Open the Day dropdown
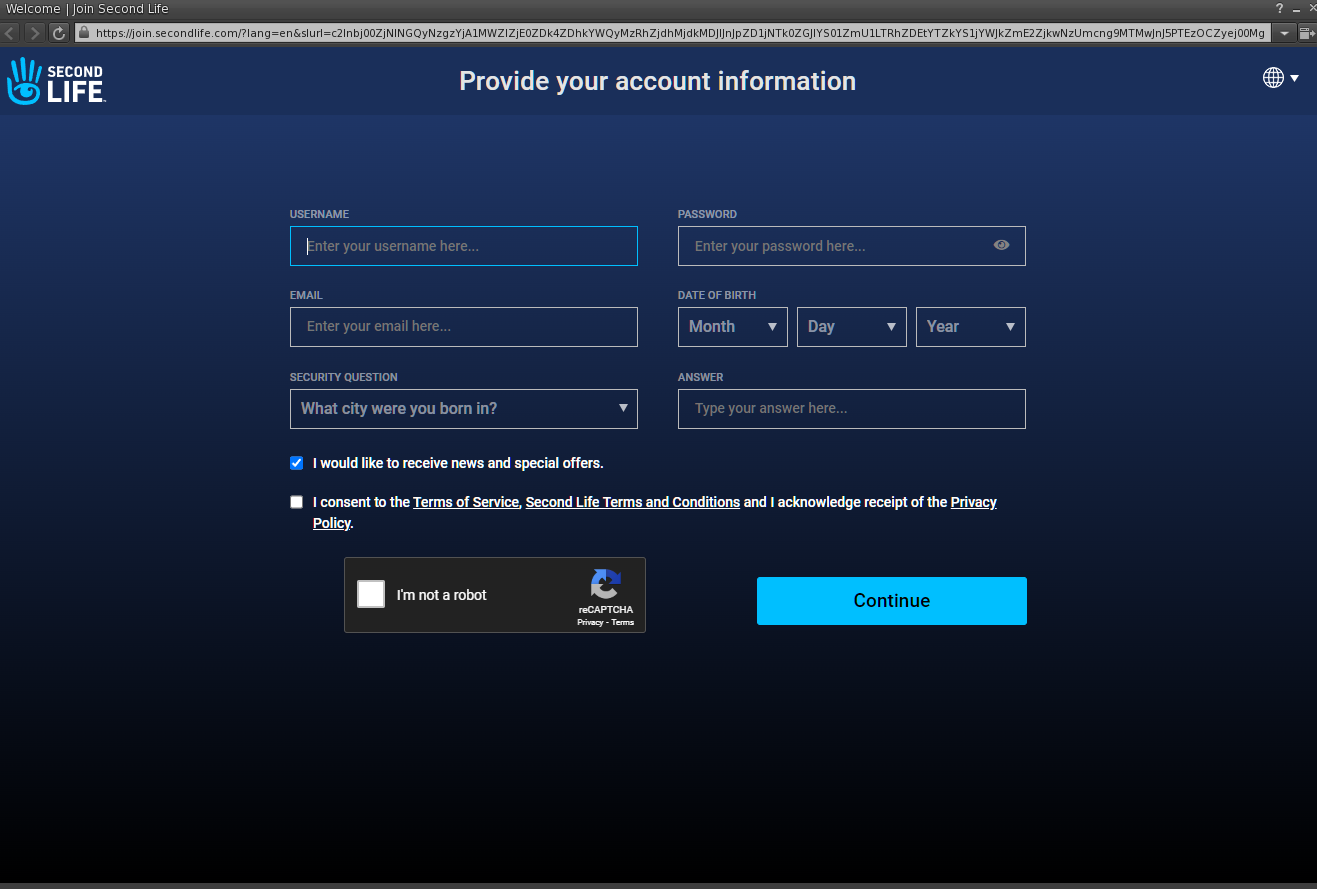 click(852, 327)
